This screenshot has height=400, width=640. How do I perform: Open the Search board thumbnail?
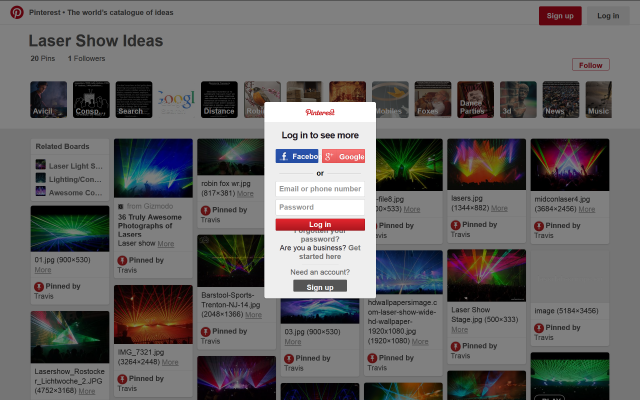click(x=134, y=100)
